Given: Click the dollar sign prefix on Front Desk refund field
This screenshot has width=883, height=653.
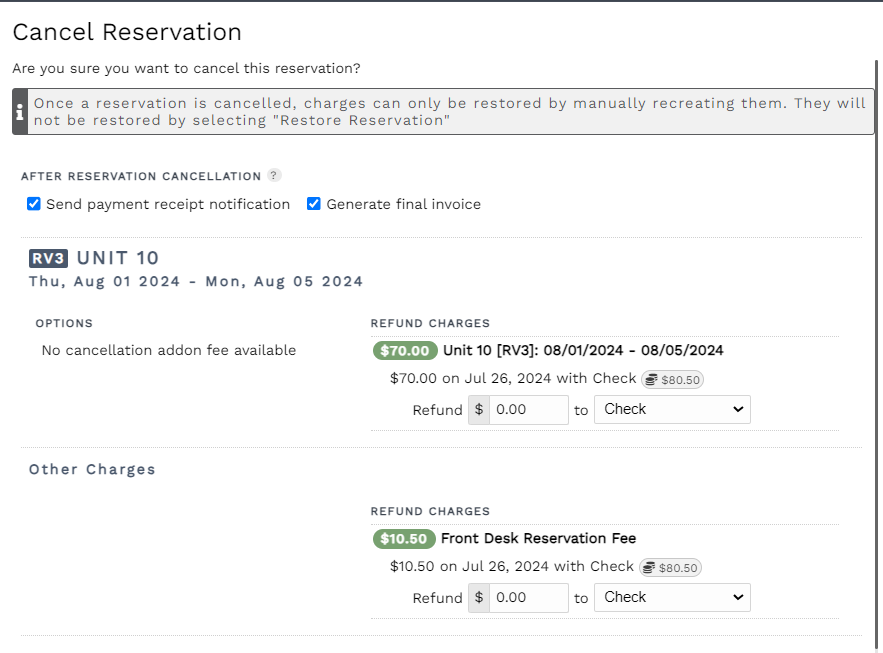Looking at the screenshot, I should coord(477,597).
